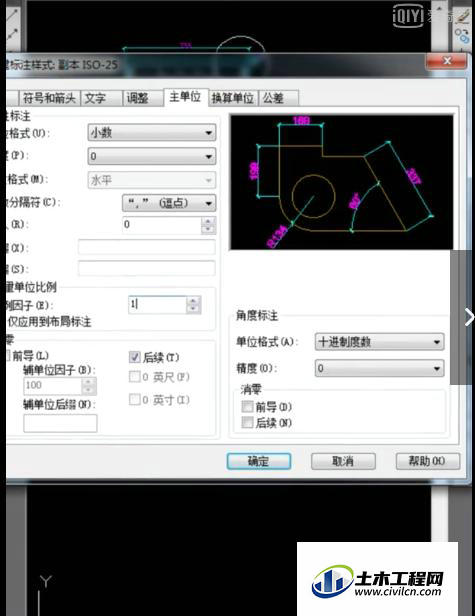The height and width of the screenshot is (616, 475).
Task: Open the angle precision 精度 (O) dropdown
Action: pos(380,368)
